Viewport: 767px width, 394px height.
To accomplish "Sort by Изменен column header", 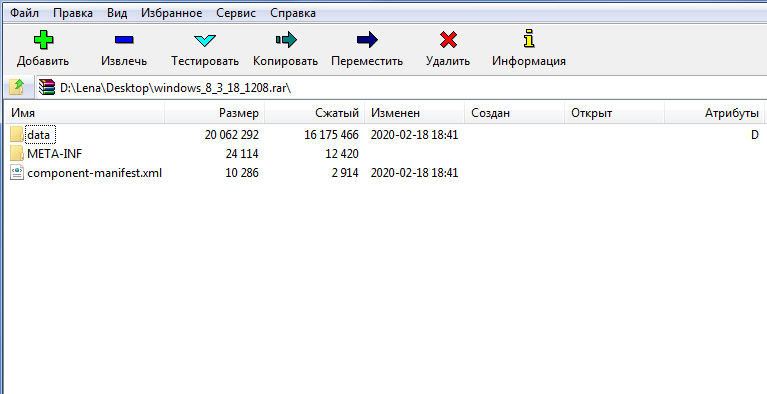I will click(x=414, y=113).
